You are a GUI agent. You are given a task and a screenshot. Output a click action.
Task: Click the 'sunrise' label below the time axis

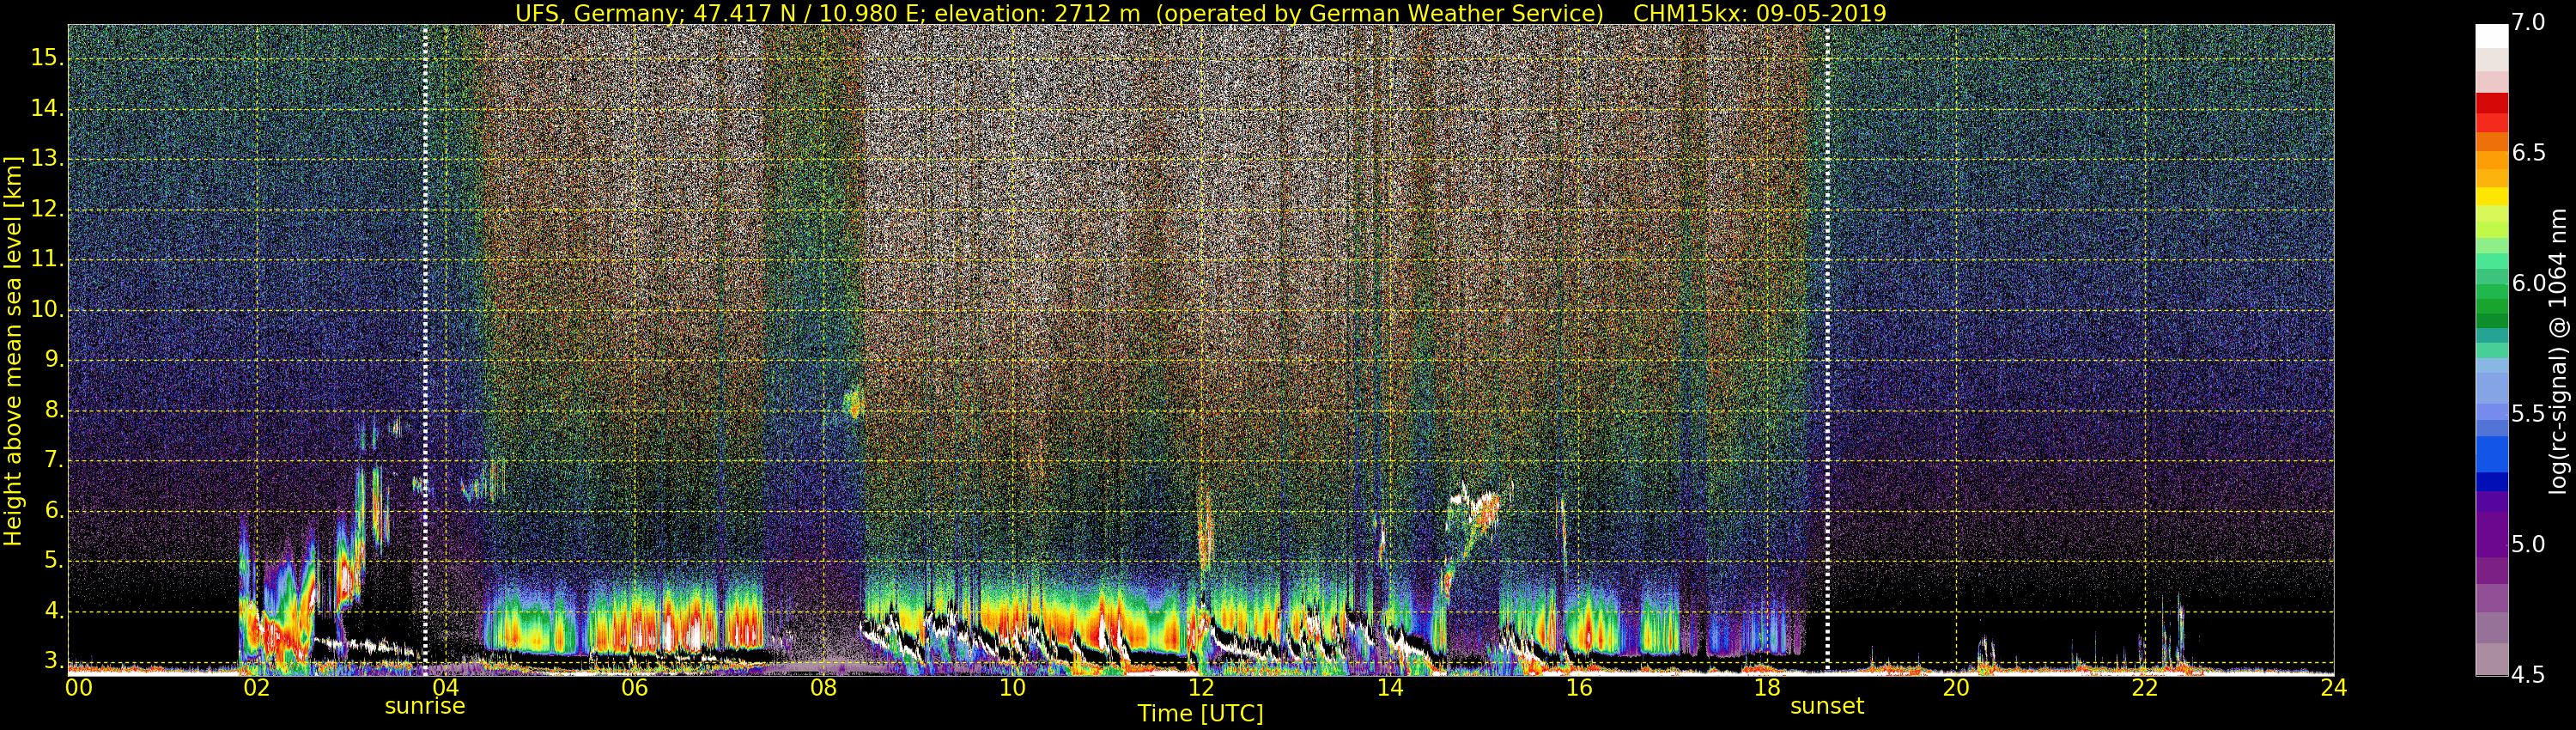coord(425,706)
